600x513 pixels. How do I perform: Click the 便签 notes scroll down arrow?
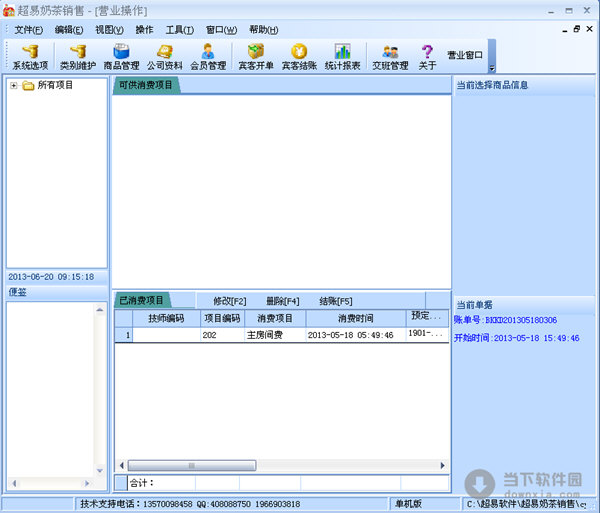pyautogui.click(x=100, y=471)
